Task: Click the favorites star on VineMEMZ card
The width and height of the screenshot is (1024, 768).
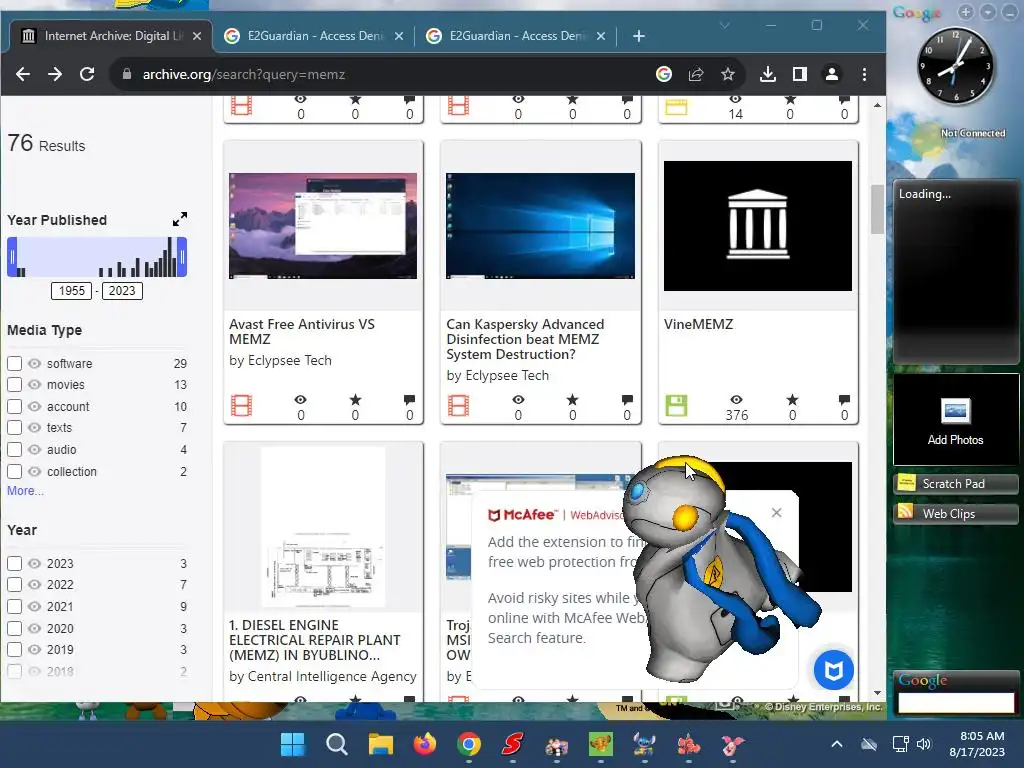Action: coord(792,400)
